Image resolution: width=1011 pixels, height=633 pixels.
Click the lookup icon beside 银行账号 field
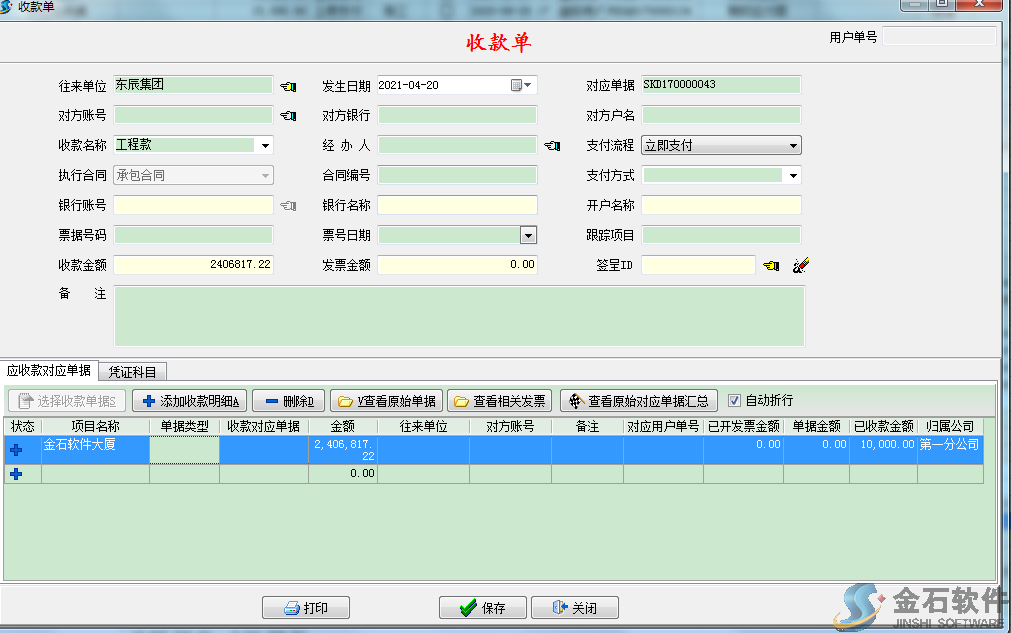coord(288,206)
